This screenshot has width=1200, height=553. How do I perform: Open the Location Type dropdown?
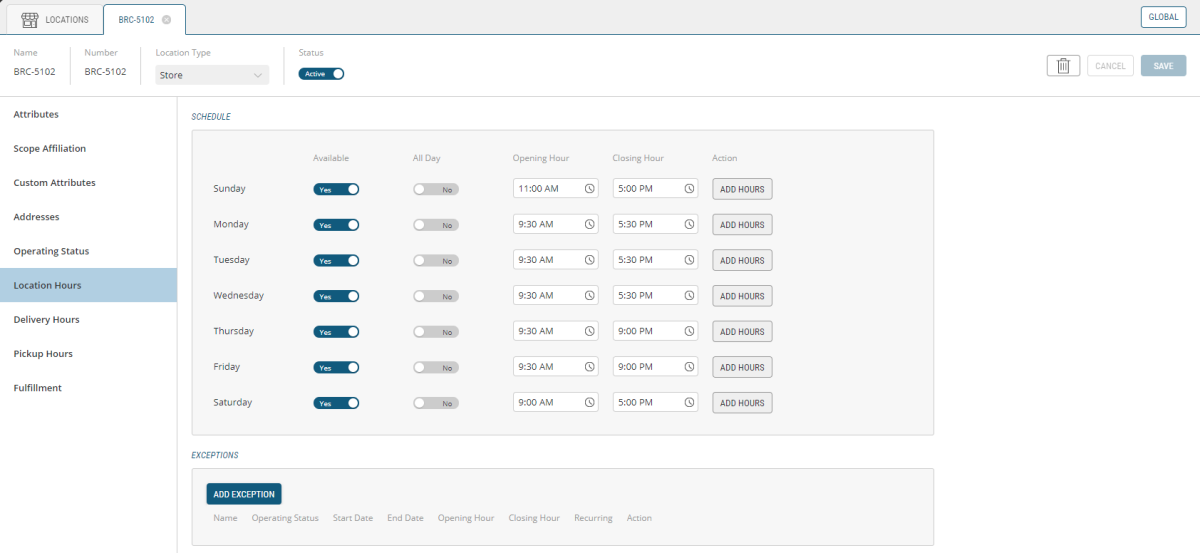pos(212,75)
